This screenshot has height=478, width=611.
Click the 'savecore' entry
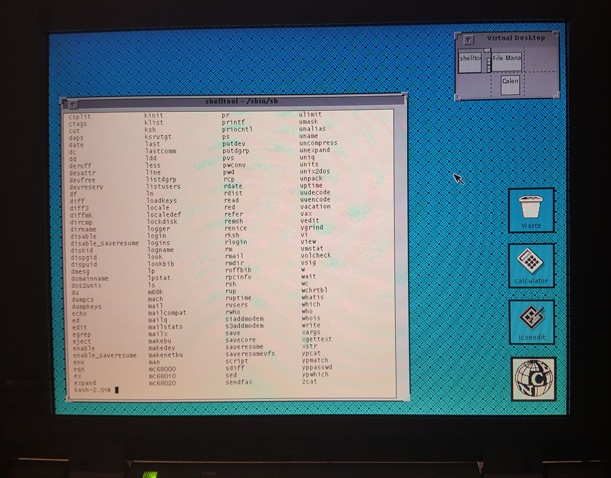(241, 340)
